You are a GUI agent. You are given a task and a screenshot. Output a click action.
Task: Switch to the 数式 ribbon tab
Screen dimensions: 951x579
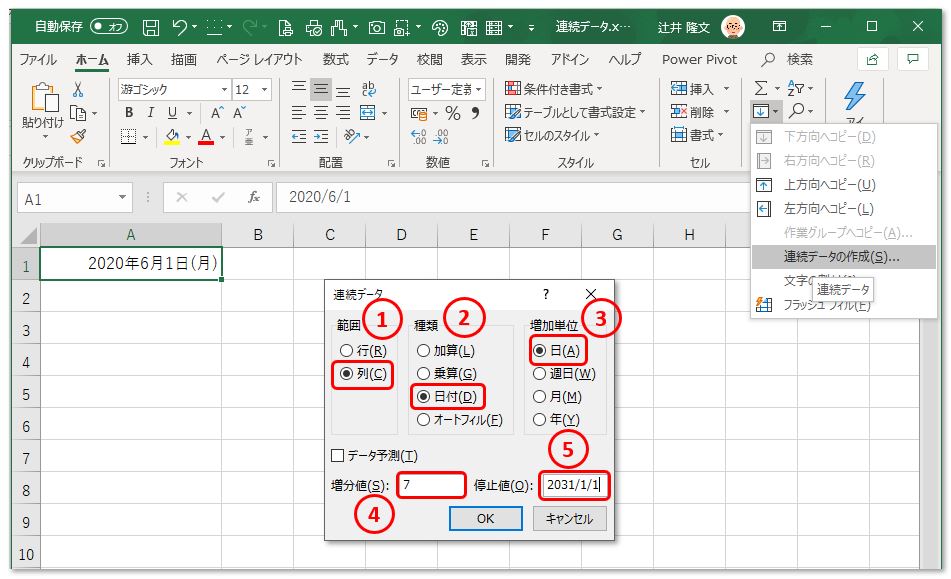(335, 59)
